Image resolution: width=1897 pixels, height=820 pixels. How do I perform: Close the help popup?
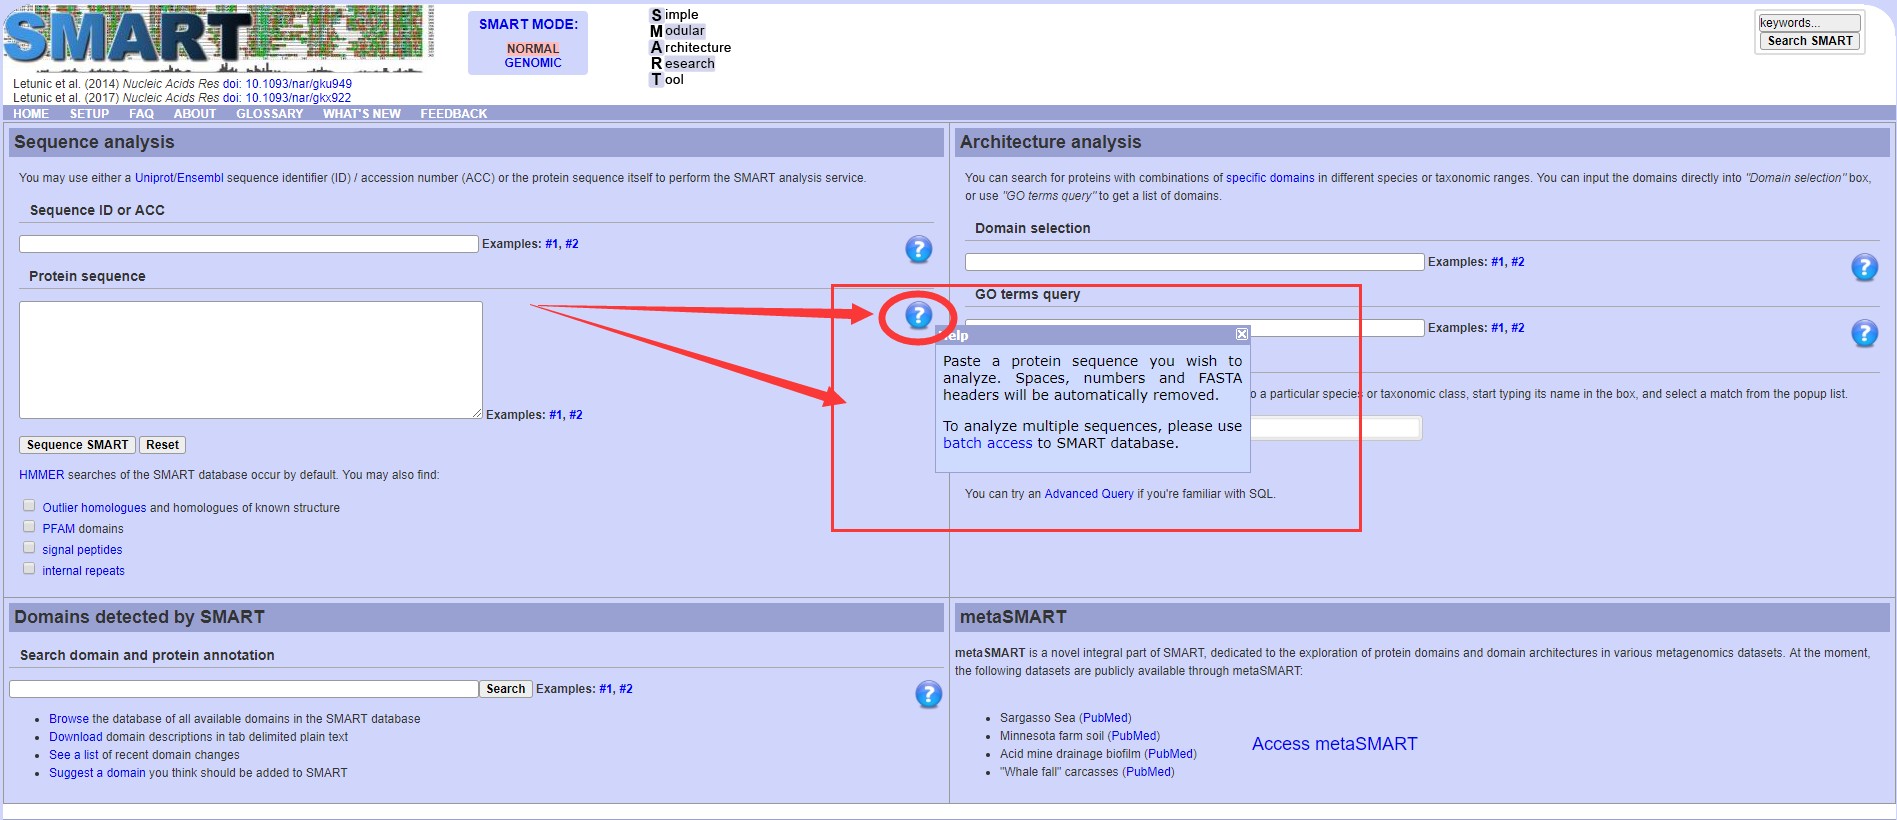(x=1241, y=334)
